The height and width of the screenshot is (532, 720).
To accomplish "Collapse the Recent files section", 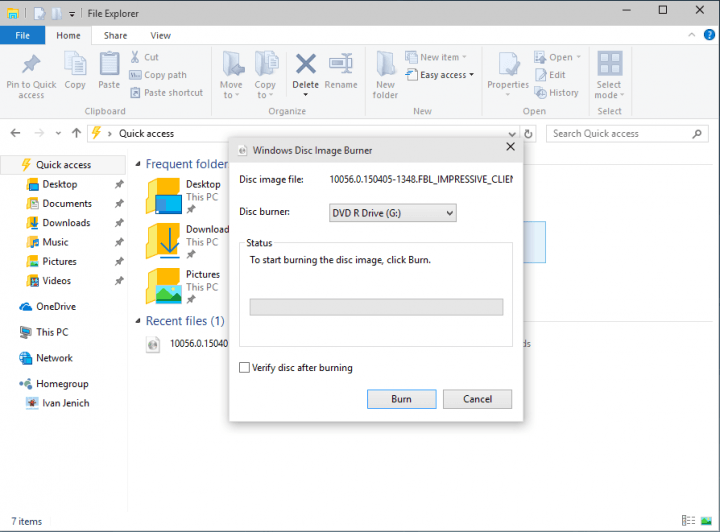I will tap(138, 321).
